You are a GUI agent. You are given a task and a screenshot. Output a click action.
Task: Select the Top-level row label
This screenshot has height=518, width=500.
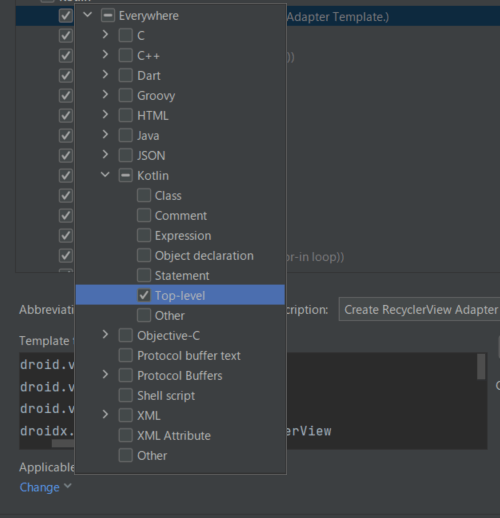click(x=180, y=296)
